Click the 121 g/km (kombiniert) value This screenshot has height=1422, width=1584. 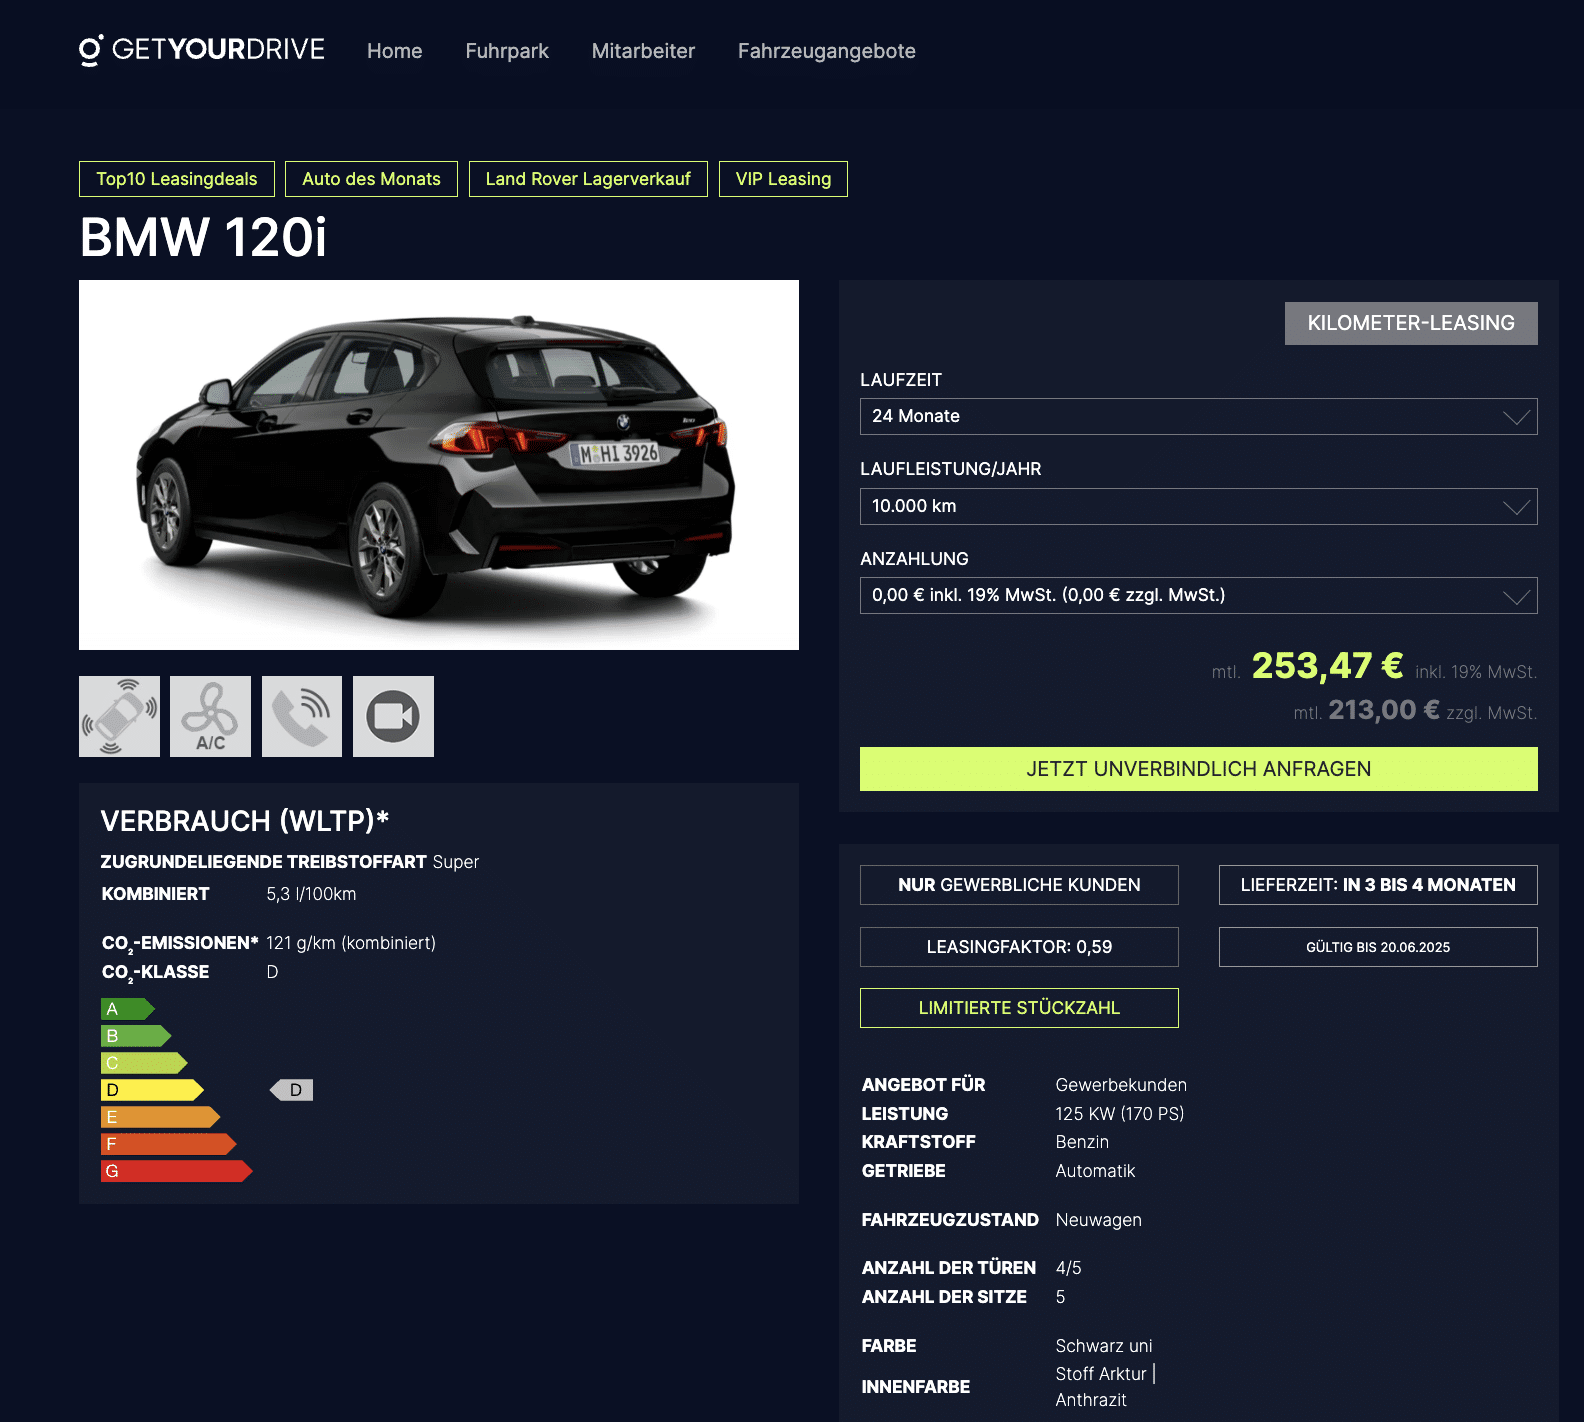(351, 943)
